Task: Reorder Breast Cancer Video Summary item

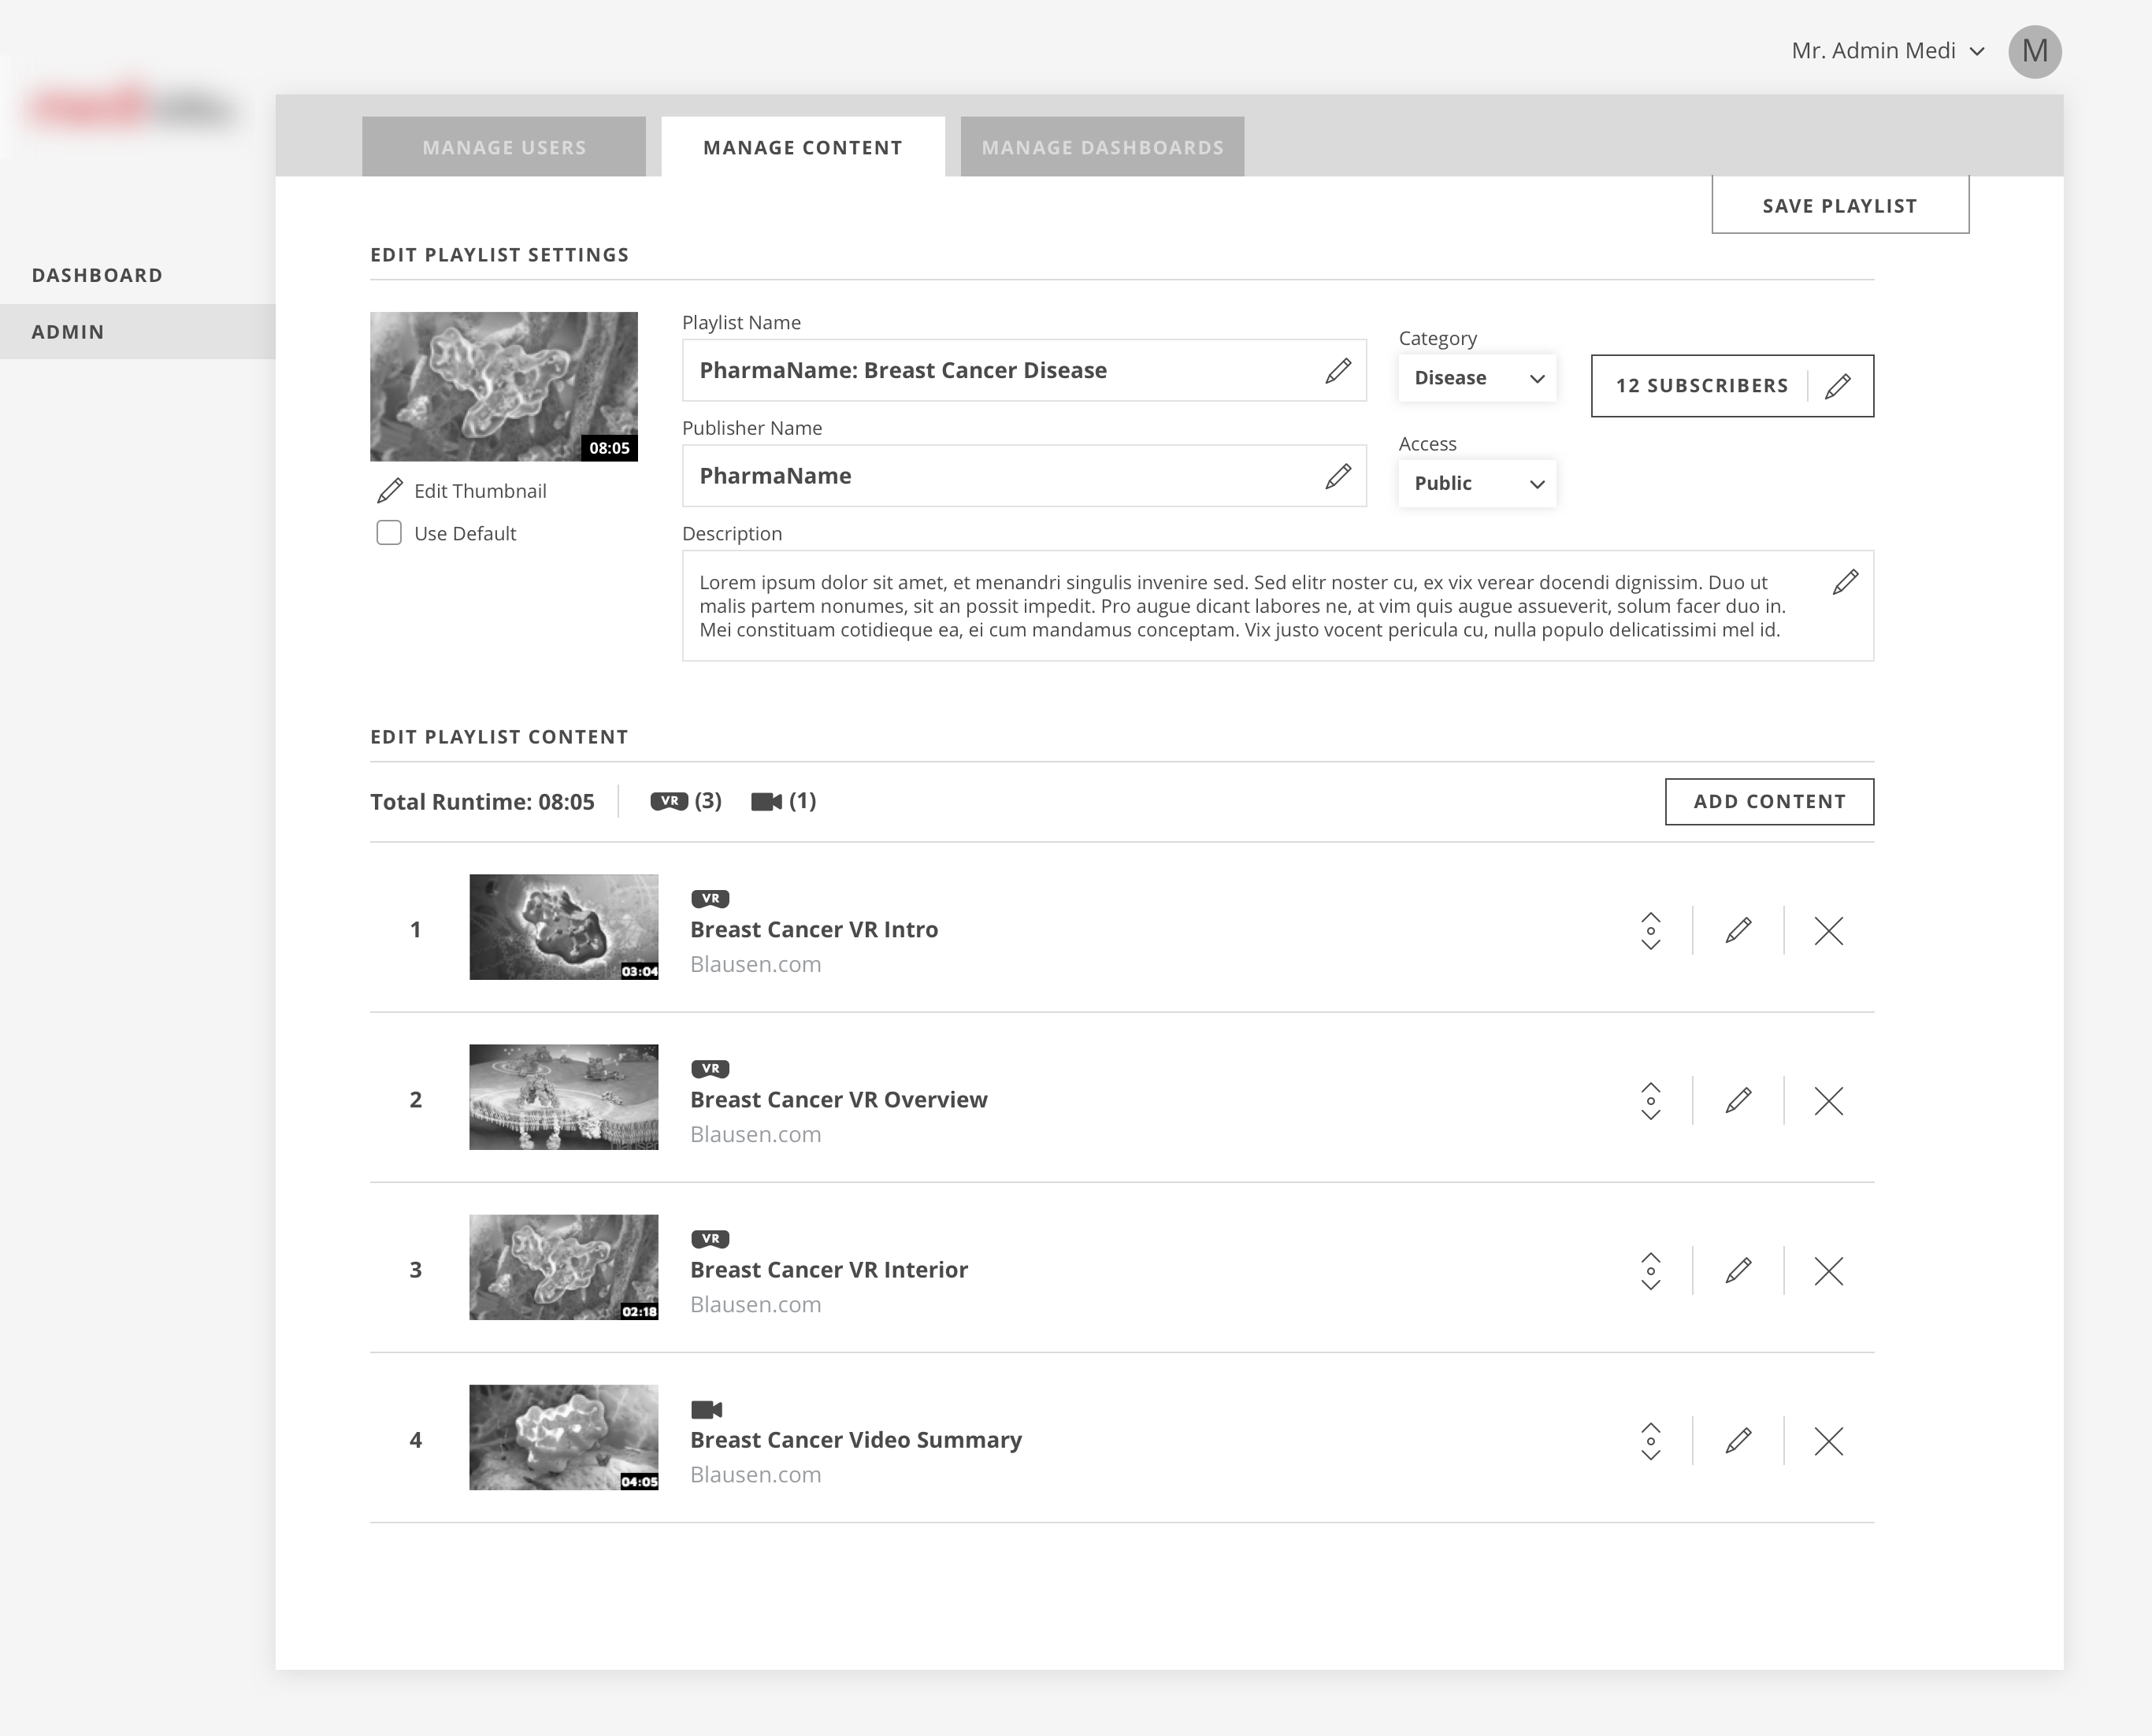Action: (x=1651, y=1441)
